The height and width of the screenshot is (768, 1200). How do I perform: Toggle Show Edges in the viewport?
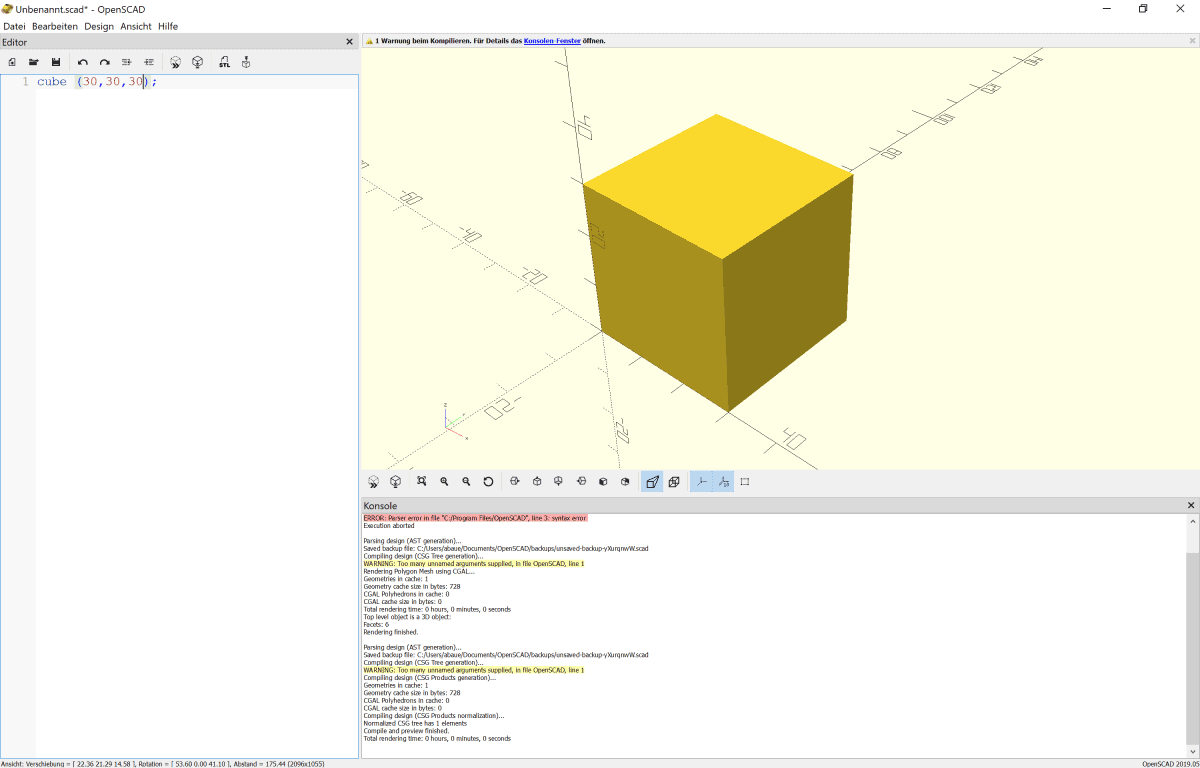tap(745, 481)
